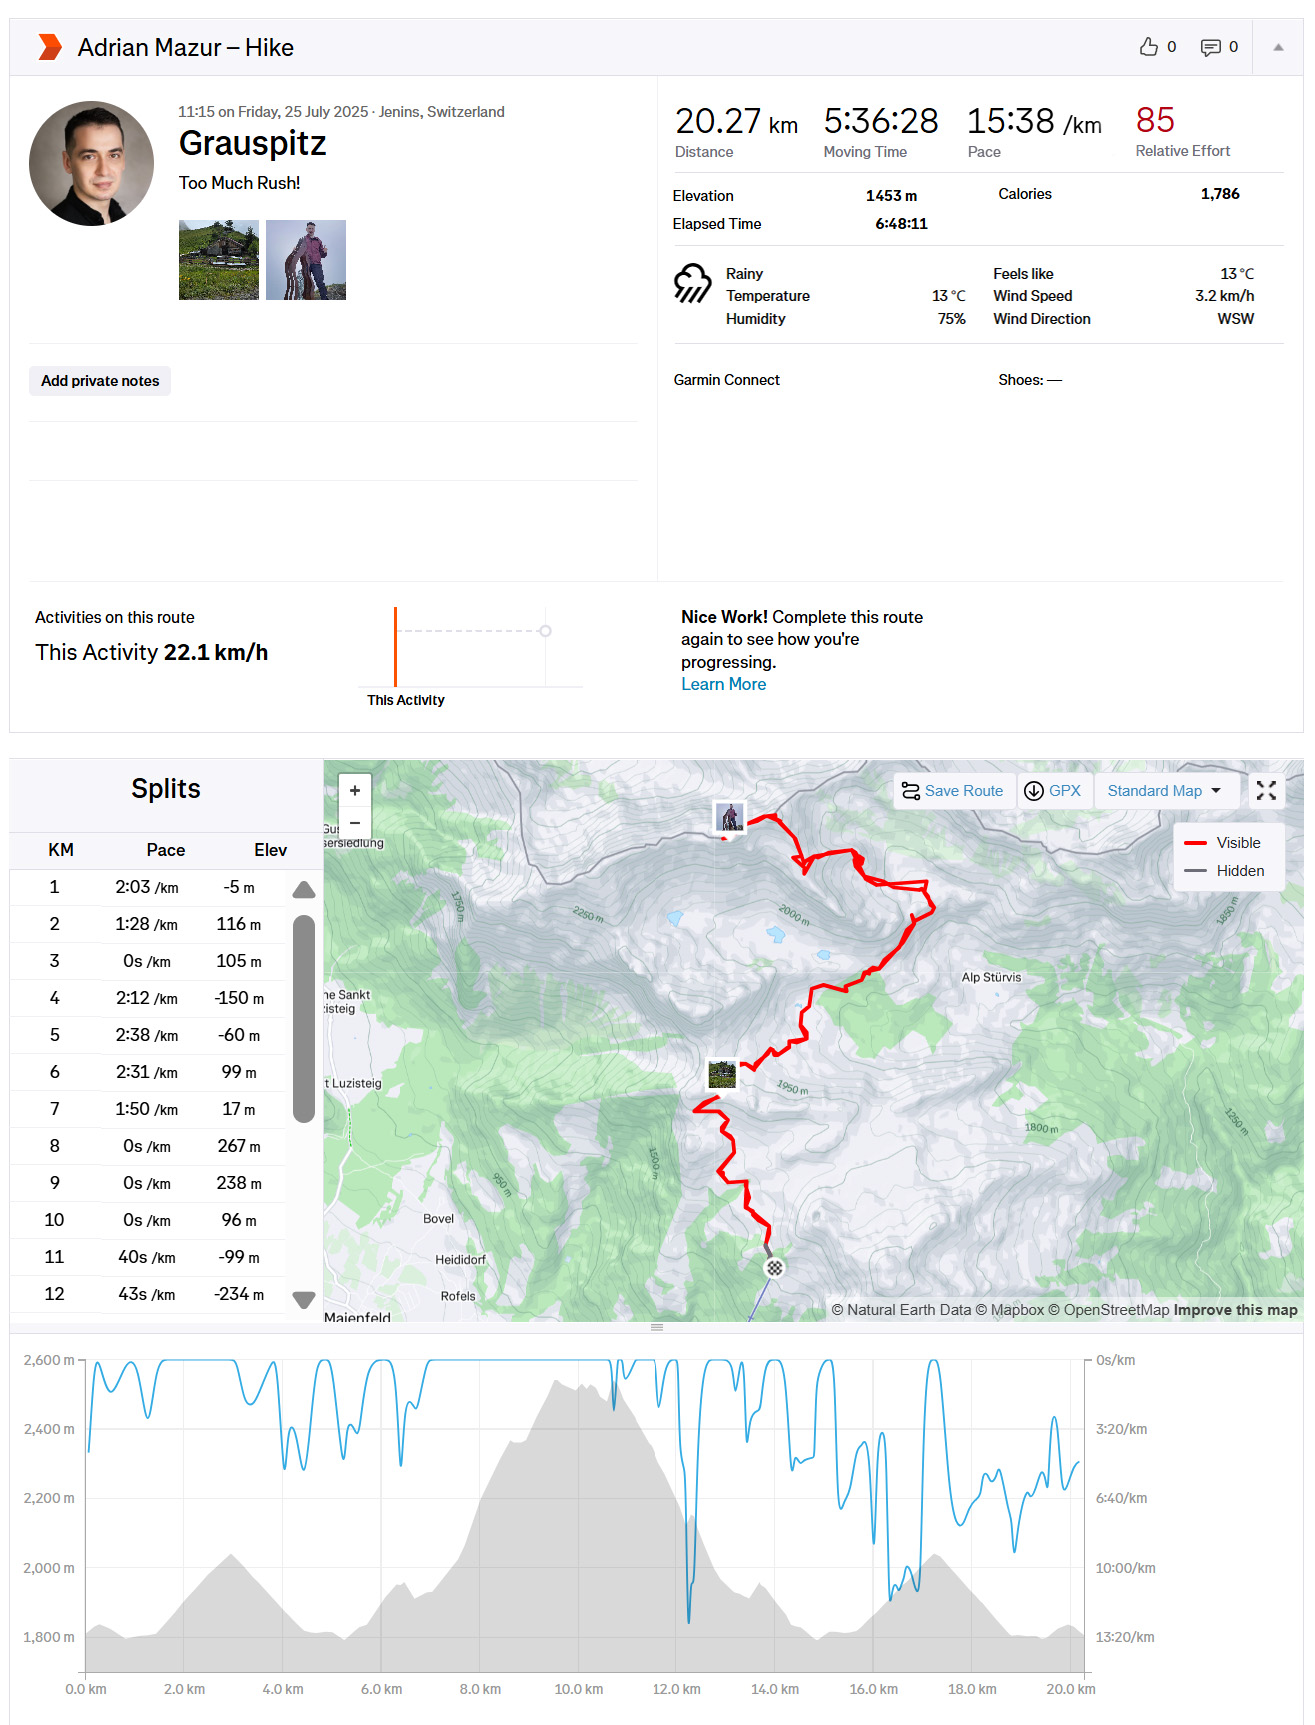Enter fullscreen map view
The image size is (1315, 1725).
click(x=1266, y=790)
